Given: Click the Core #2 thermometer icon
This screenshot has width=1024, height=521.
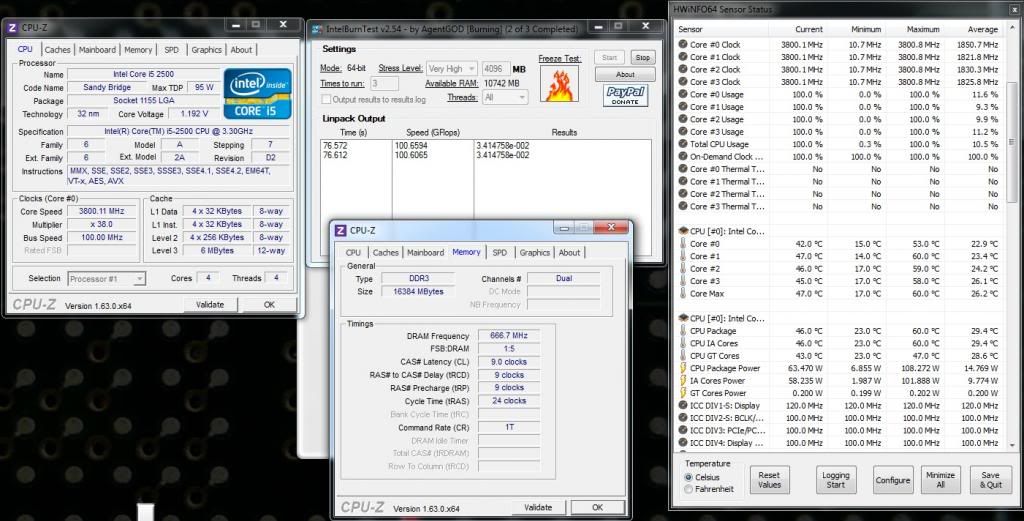Looking at the screenshot, I should point(683,268).
